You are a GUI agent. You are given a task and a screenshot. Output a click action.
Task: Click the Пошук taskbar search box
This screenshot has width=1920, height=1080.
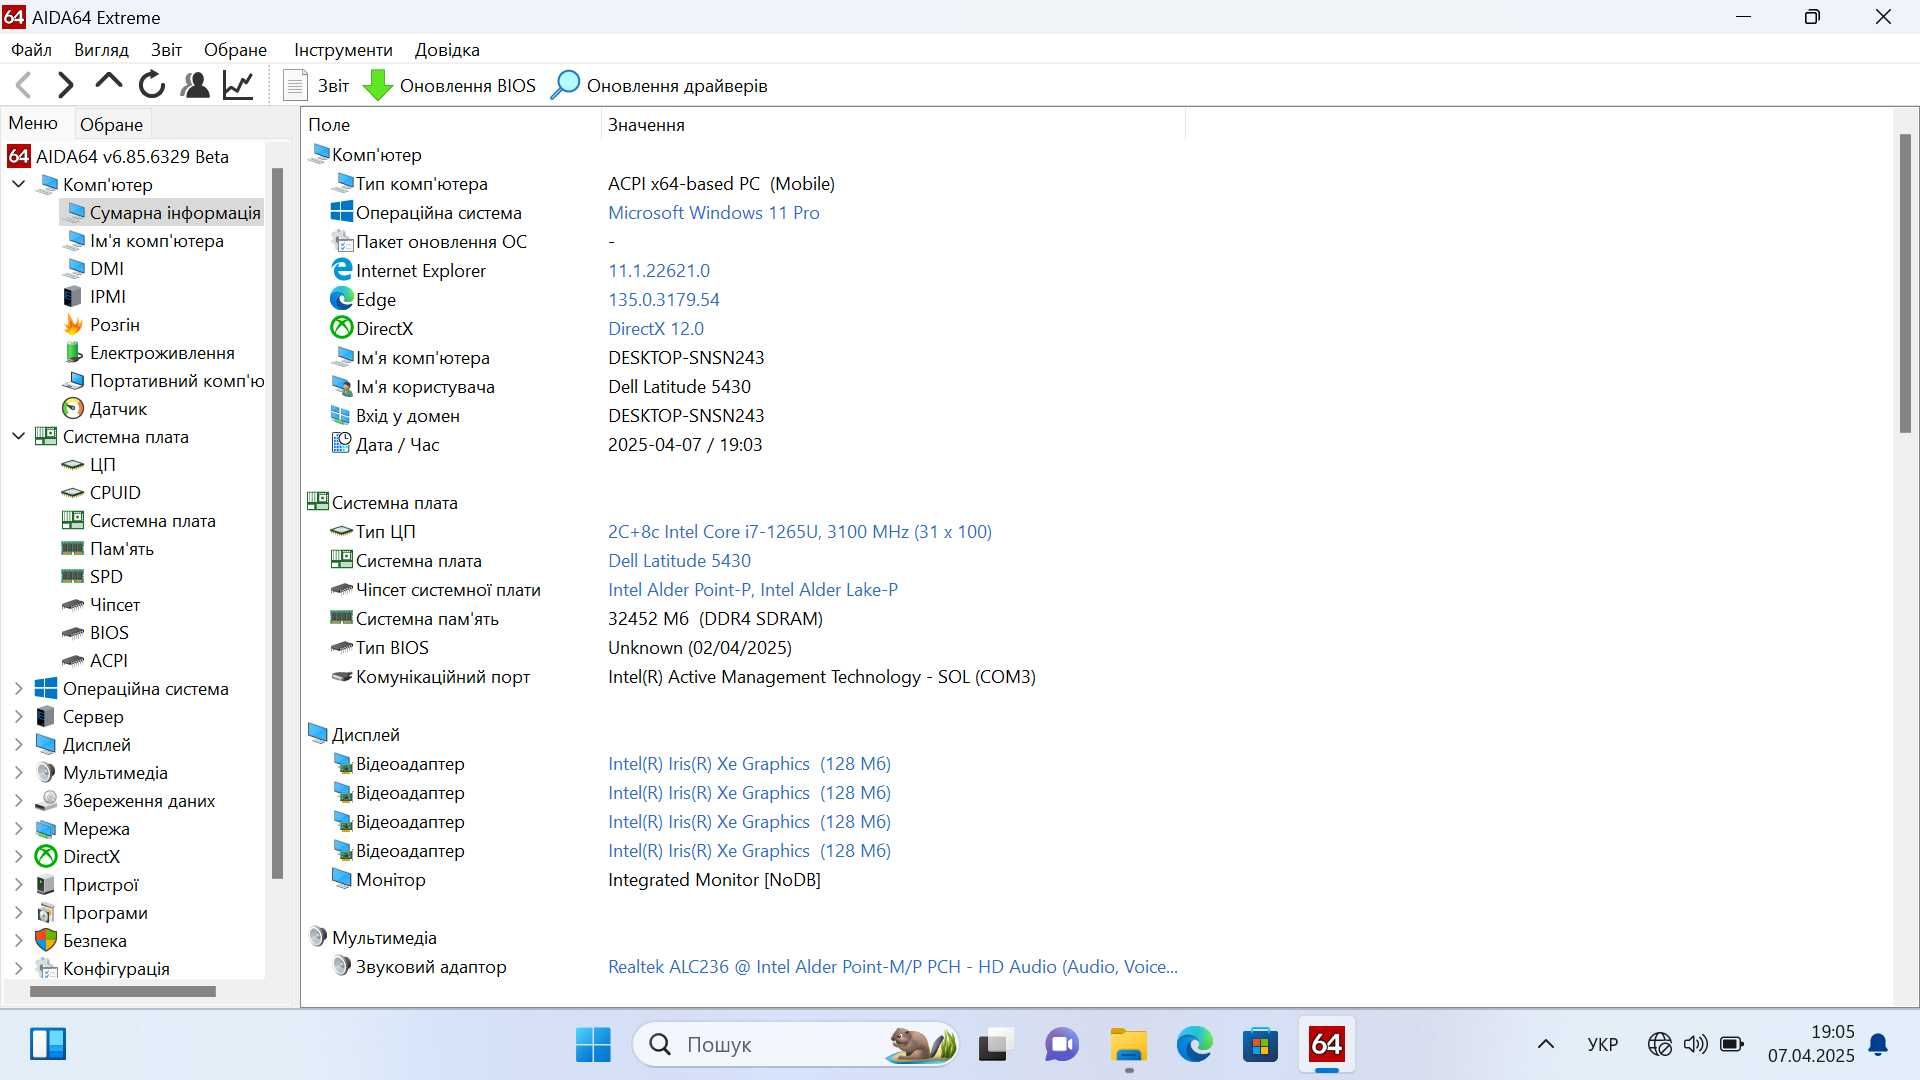click(x=796, y=1044)
